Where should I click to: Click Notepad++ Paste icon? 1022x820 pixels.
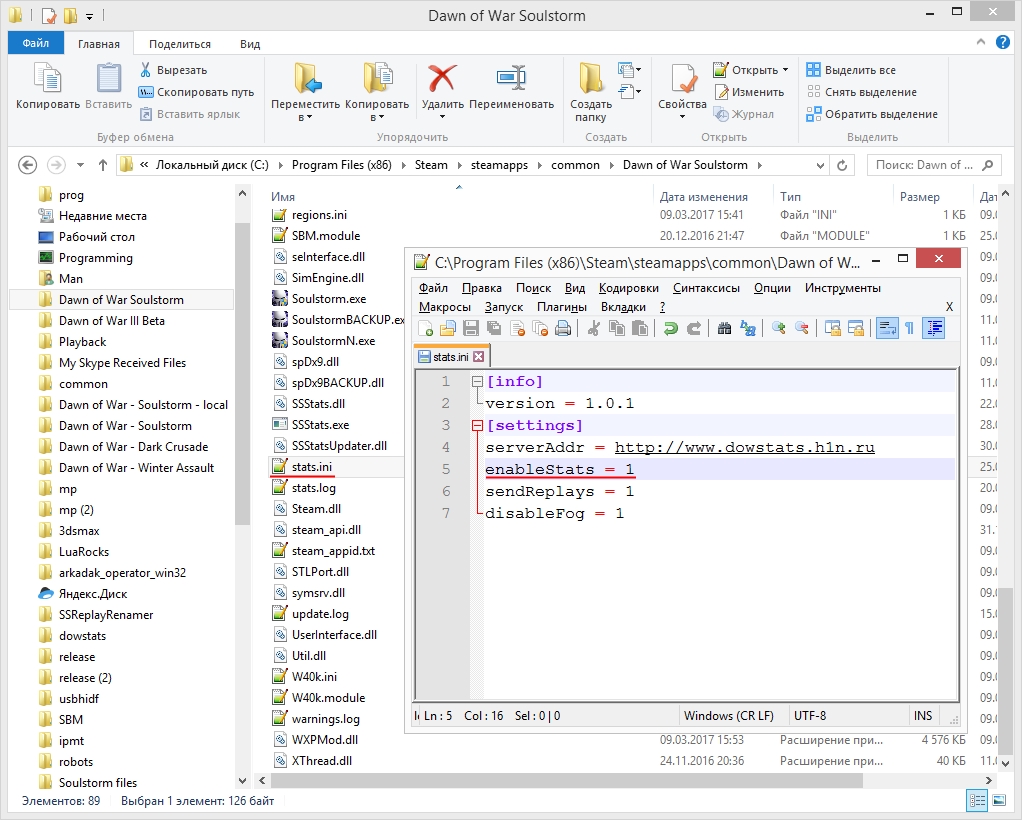pyautogui.click(x=640, y=329)
